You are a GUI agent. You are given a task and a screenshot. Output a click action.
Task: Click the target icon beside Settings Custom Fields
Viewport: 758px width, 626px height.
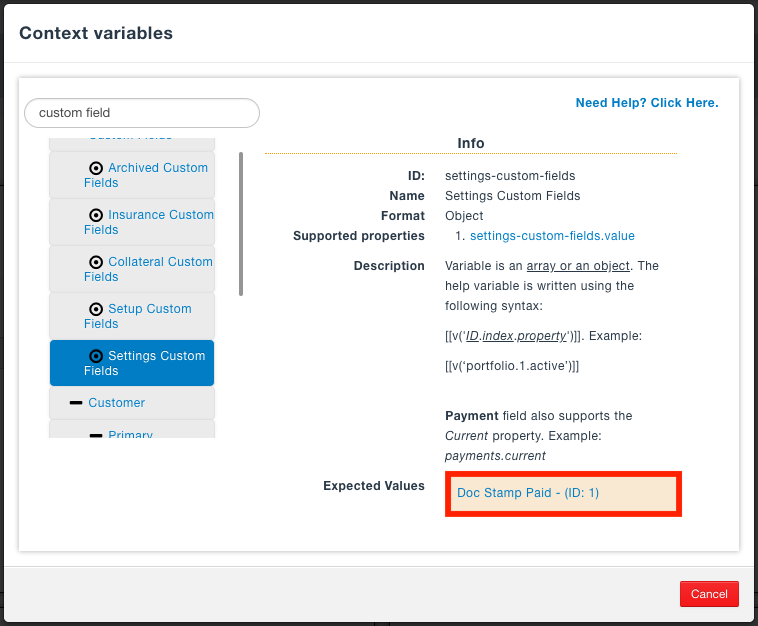pos(96,356)
